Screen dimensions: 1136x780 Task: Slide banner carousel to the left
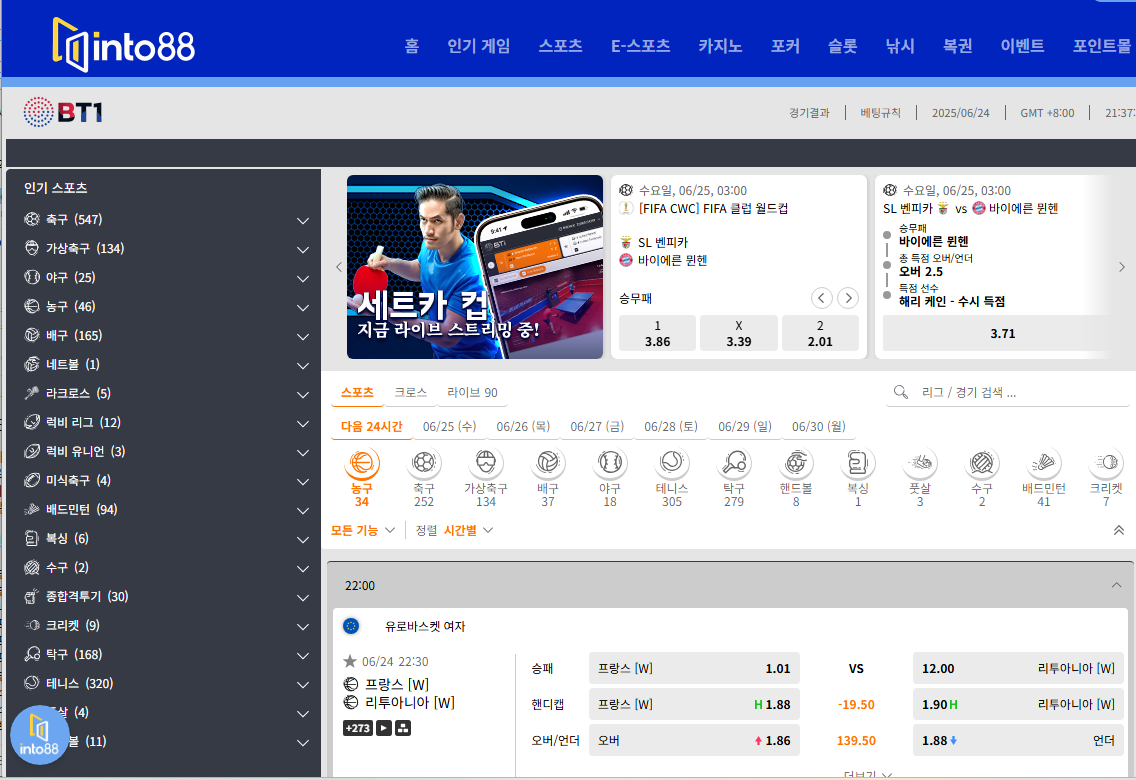tap(338, 267)
